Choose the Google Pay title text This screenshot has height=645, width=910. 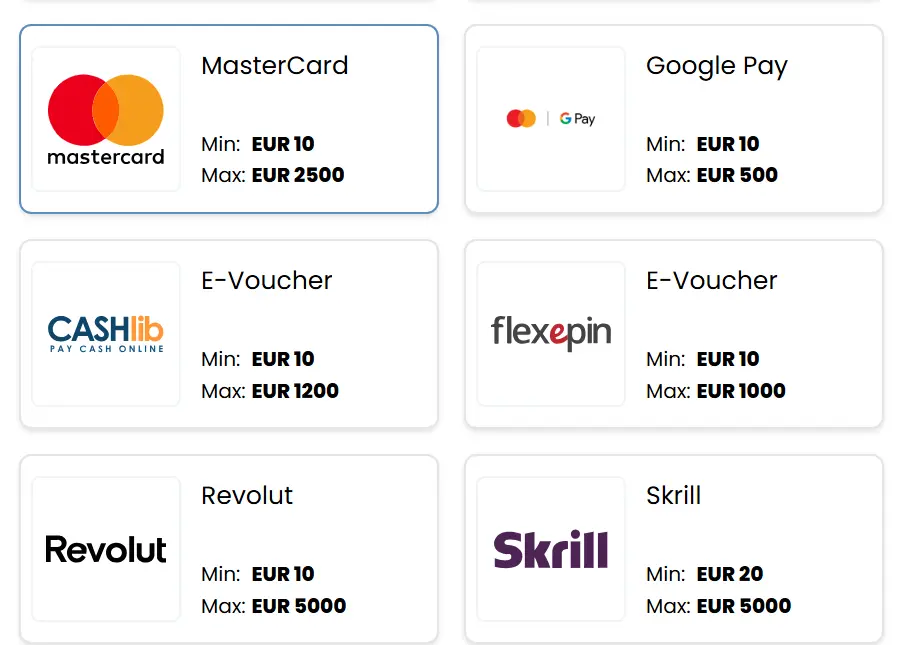click(x=717, y=66)
